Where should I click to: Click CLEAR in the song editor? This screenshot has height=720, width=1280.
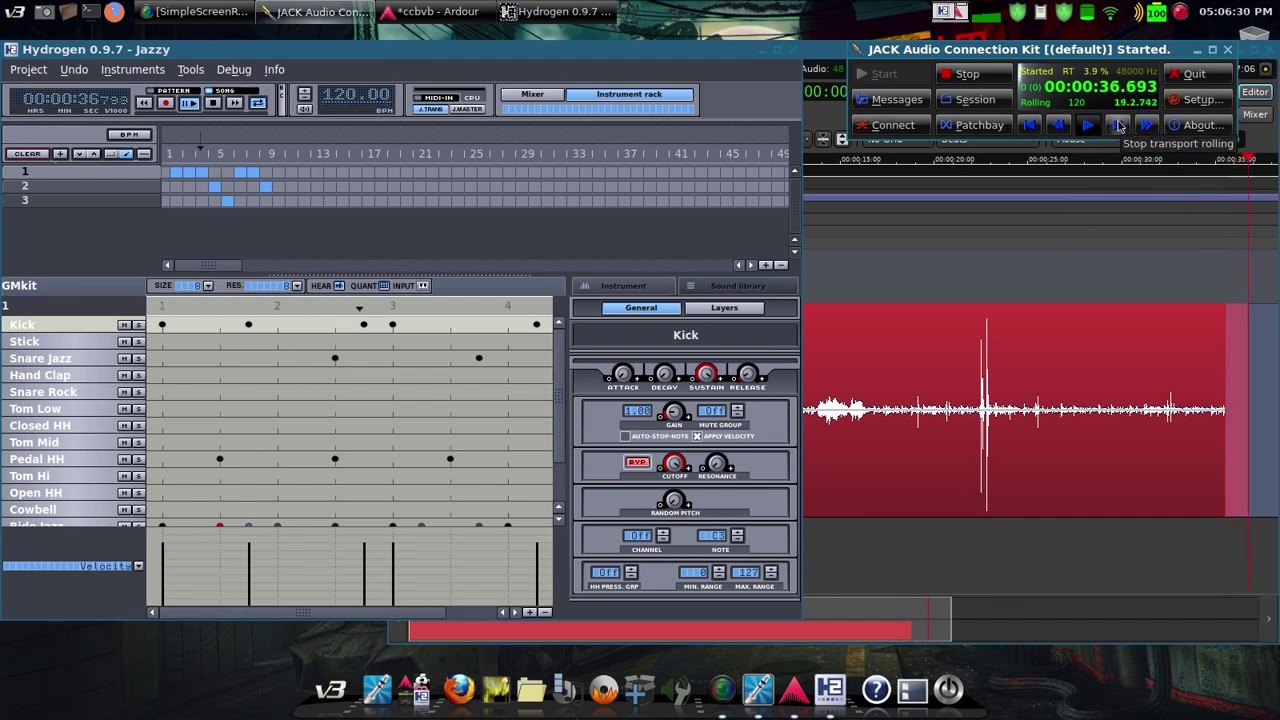pyautogui.click(x=27, y=154)
